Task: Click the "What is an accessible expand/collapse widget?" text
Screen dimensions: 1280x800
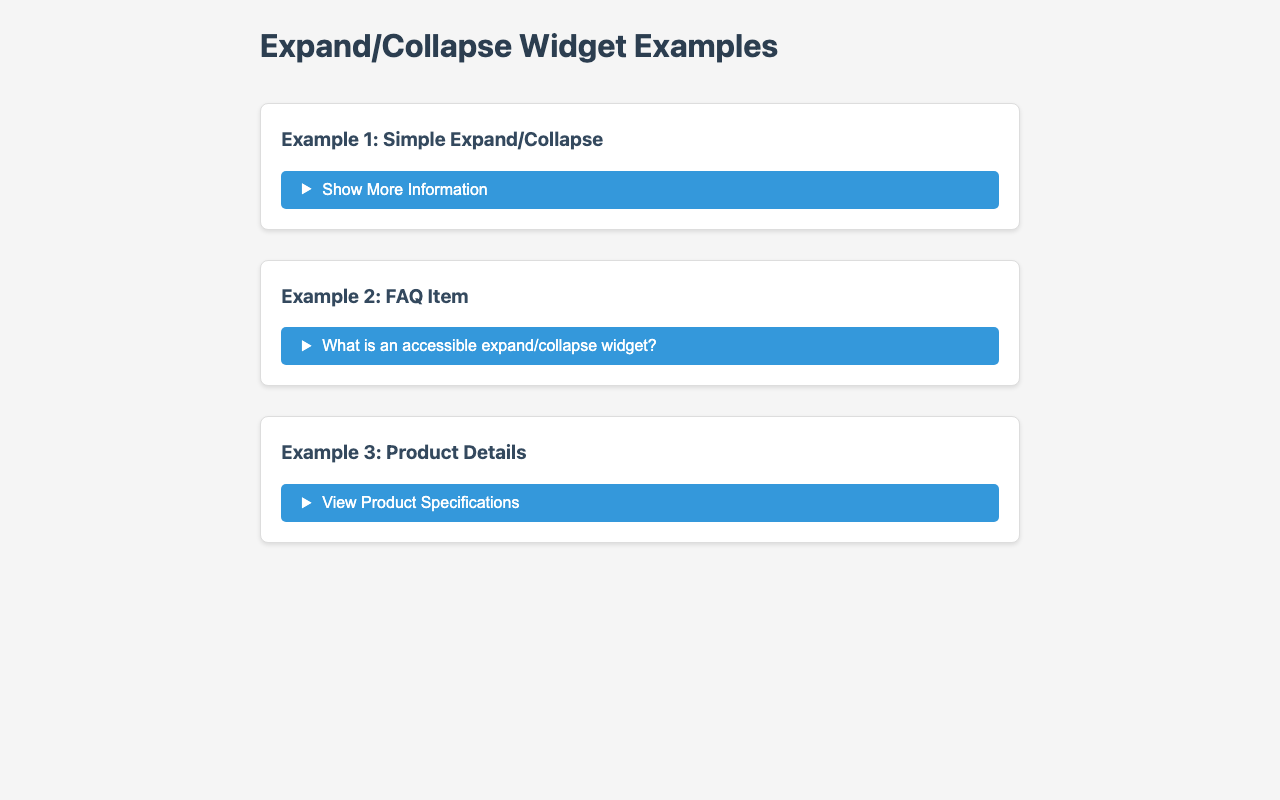Action: pyautogui.click(x=489, y=346)
